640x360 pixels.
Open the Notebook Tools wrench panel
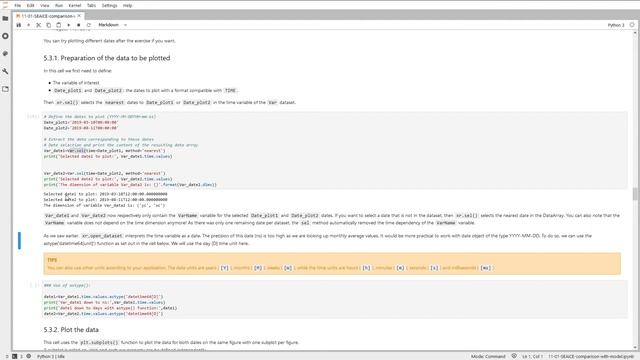click(5, 71)
